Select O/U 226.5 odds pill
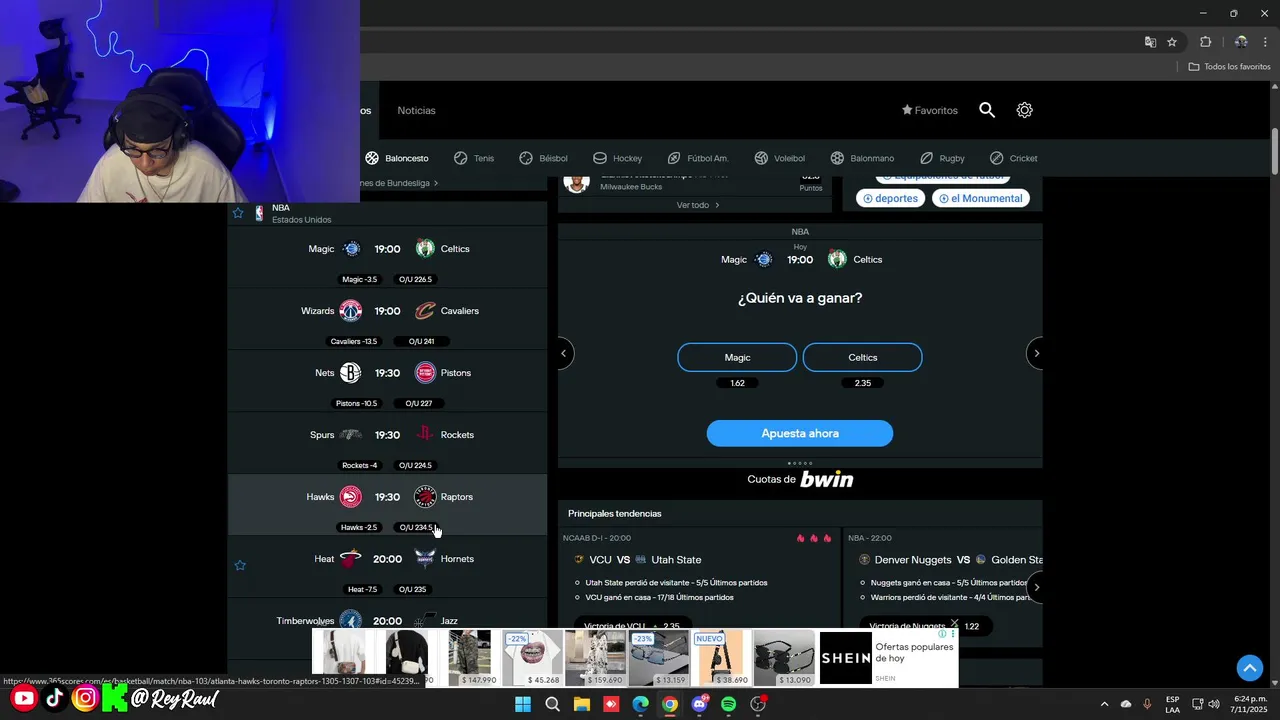 pyautogui.click(x=415, y=279)
